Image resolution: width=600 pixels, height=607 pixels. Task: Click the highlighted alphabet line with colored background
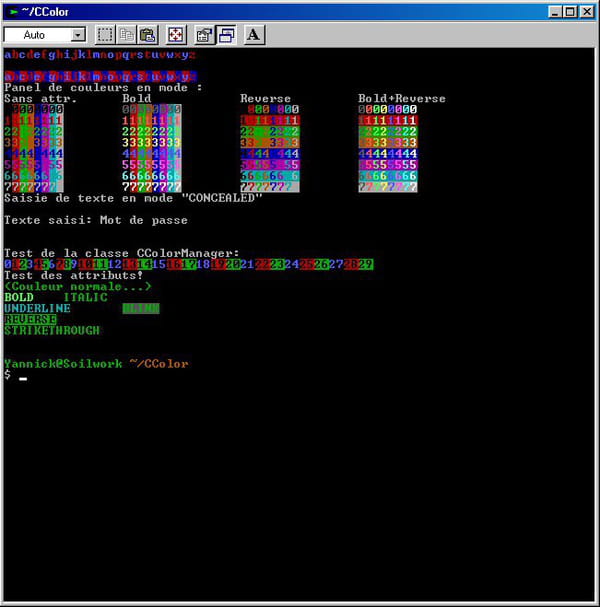click(101, 76)
